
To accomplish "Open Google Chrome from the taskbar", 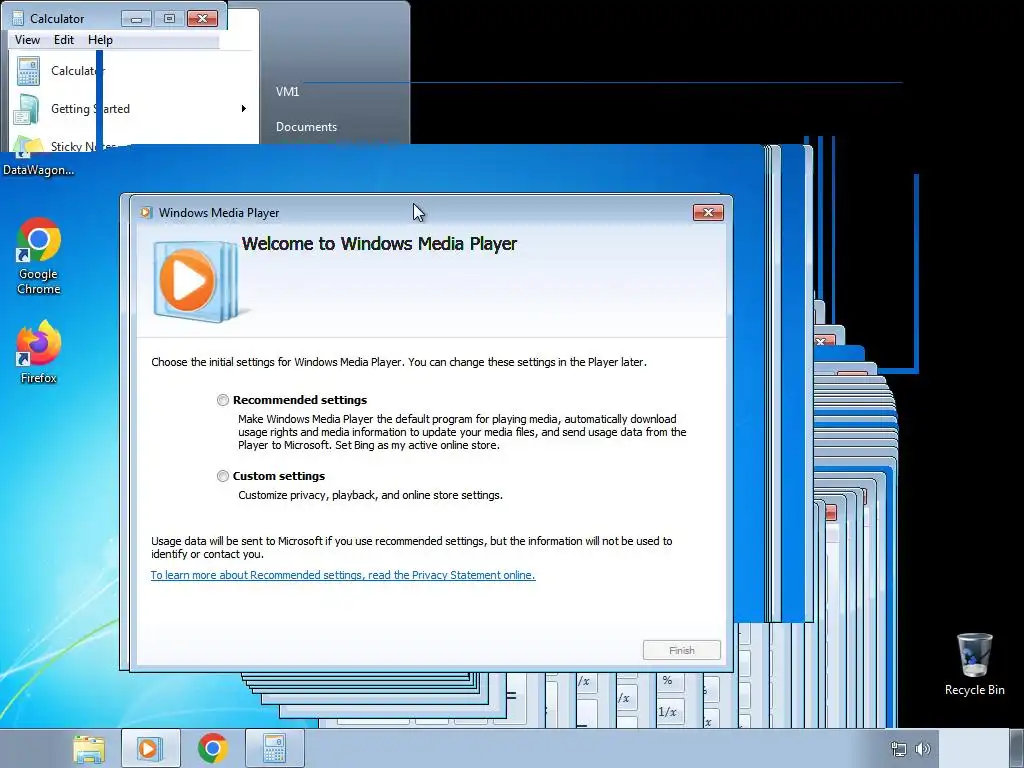I will (212, 748).
